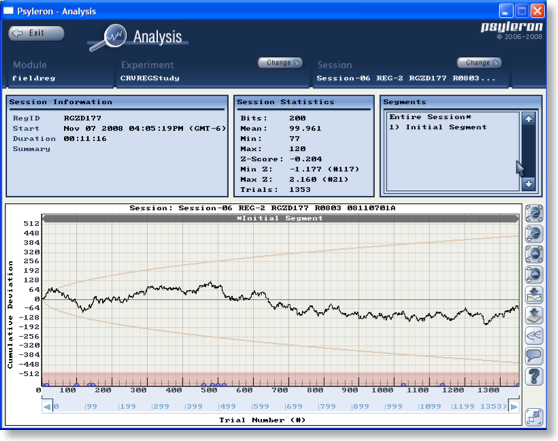Toggle the probability envelope curves icon

tap(534, 335)
